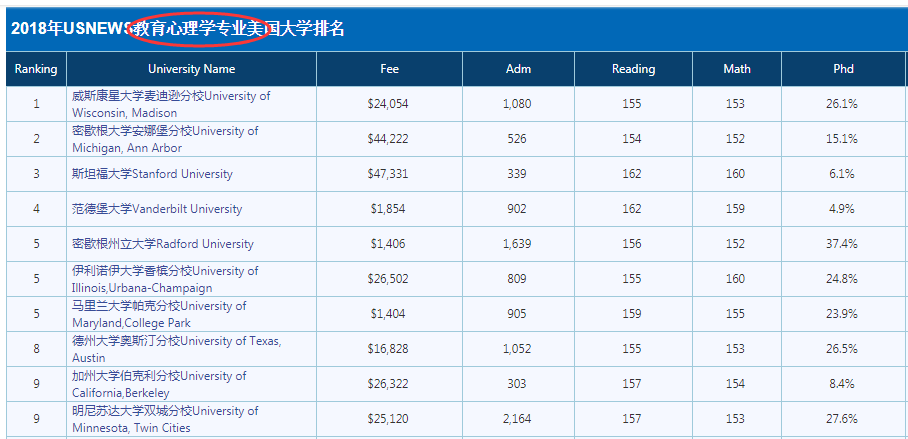
Task: Click the University Name column header
Action: pyautogui.click(x=192, y=69)
